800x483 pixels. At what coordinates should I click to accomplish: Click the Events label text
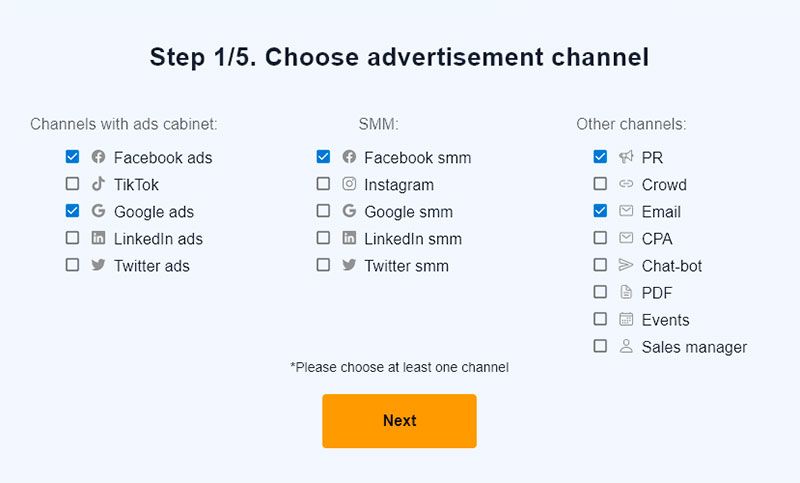pyautogui.click(x=665, y=320)
